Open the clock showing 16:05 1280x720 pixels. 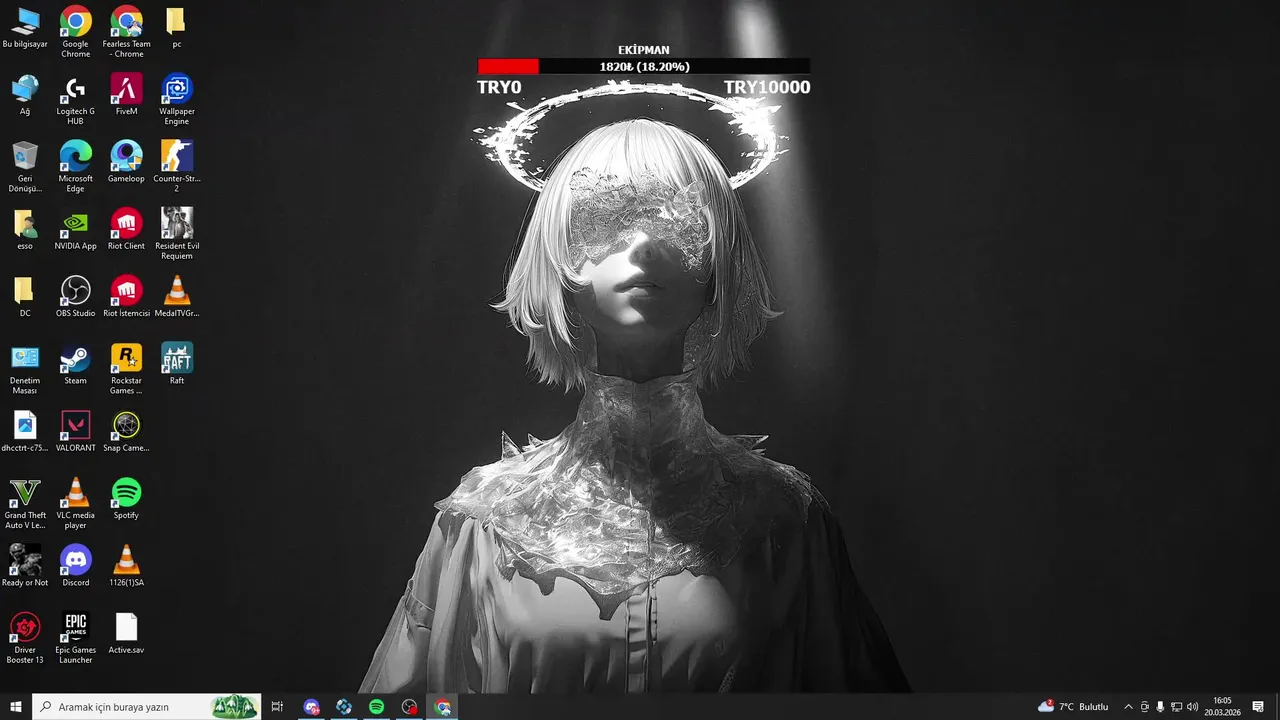(1222, 707)
